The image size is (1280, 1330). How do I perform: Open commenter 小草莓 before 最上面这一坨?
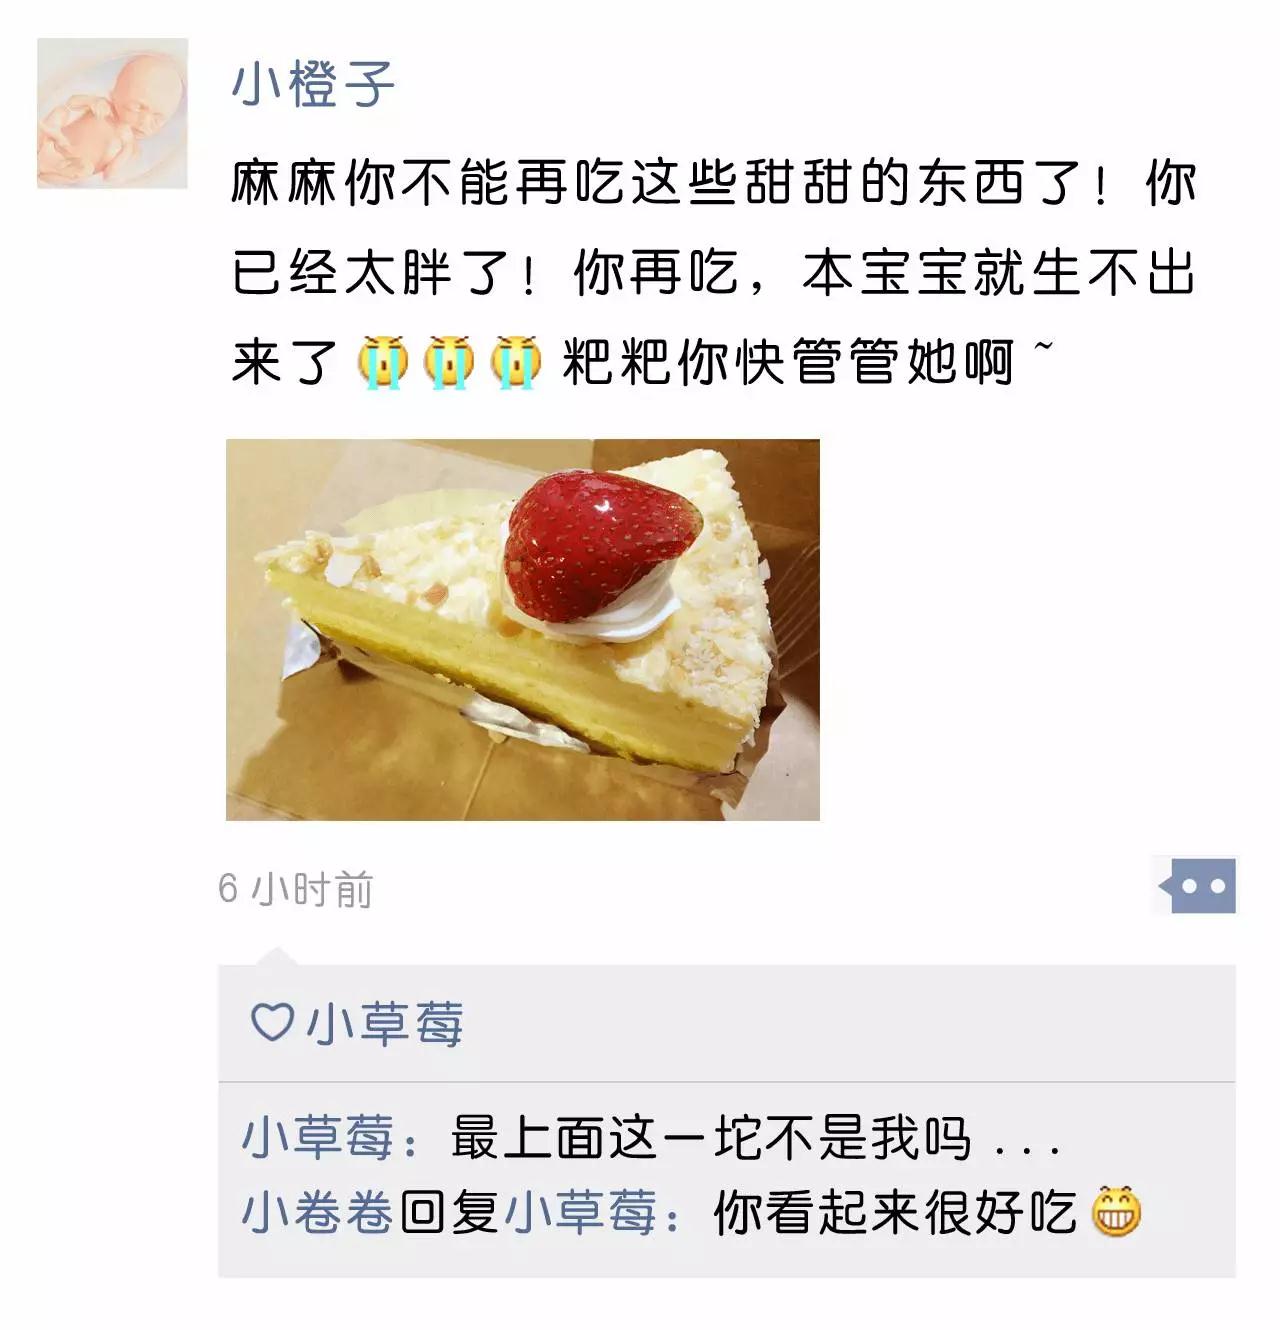coord(318,1138)
